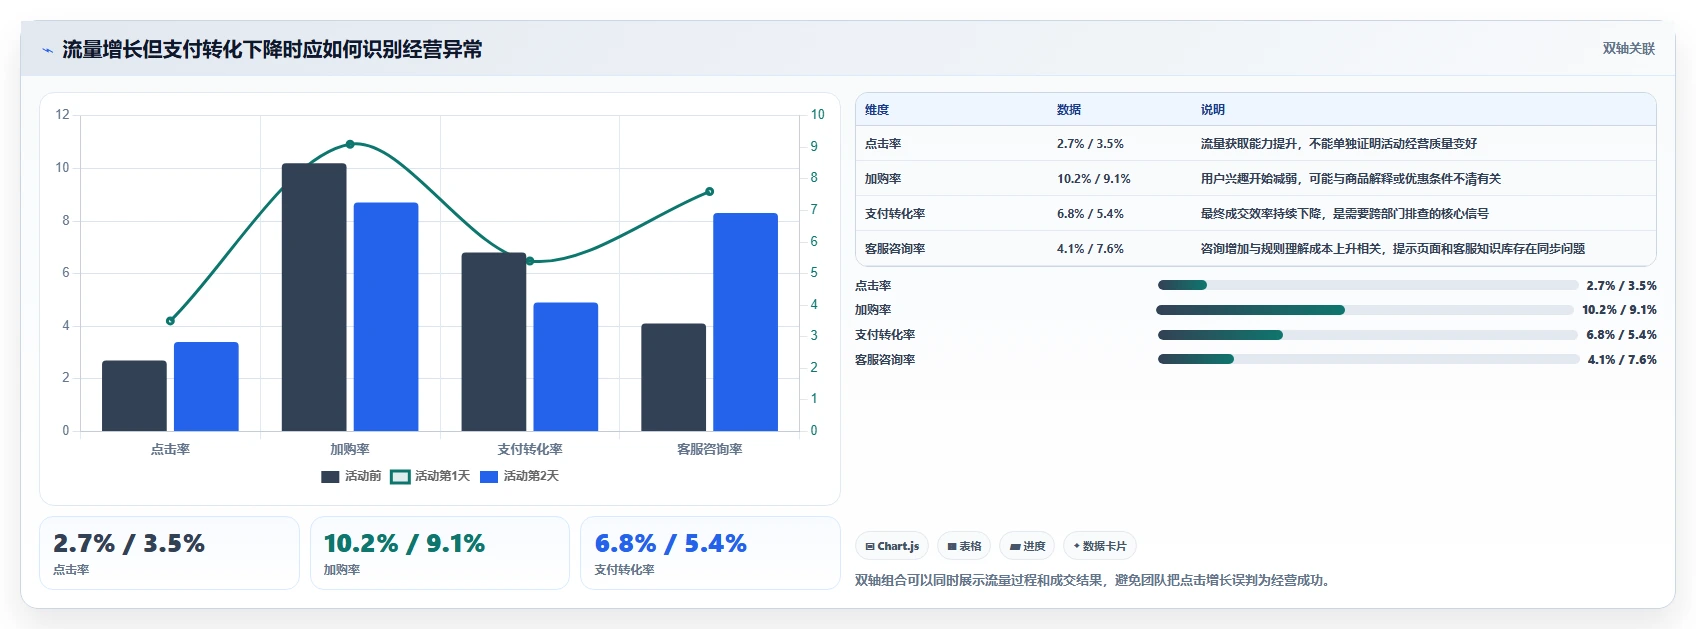Click the icon in the 进度 chip

coord(1015,546)
